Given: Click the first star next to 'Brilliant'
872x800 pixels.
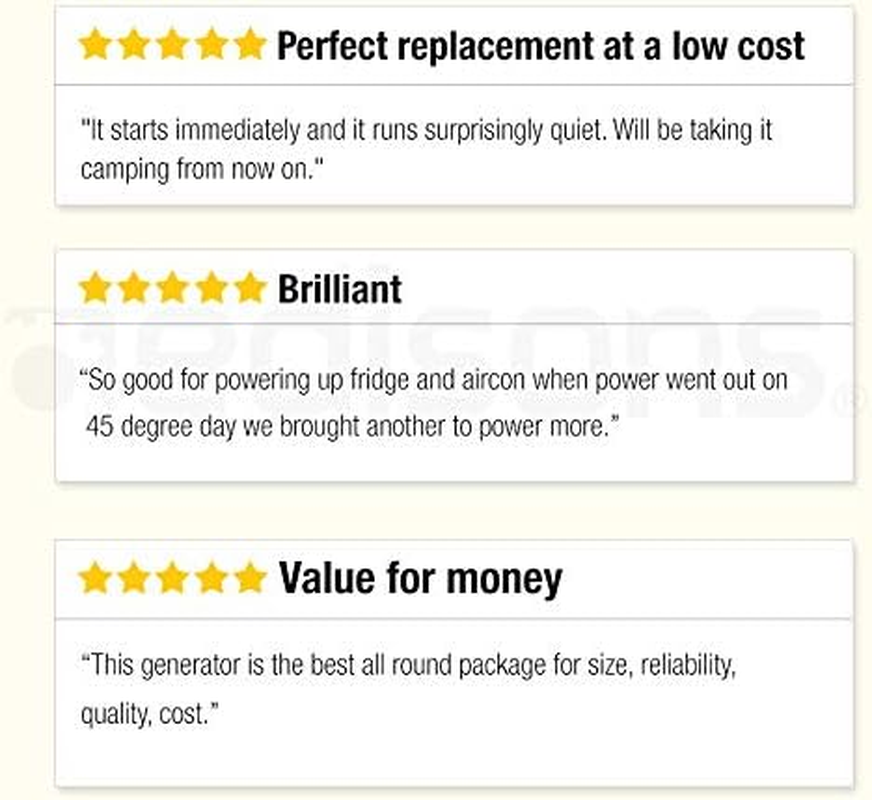Looking at the screenshot, I should point(95,289).
